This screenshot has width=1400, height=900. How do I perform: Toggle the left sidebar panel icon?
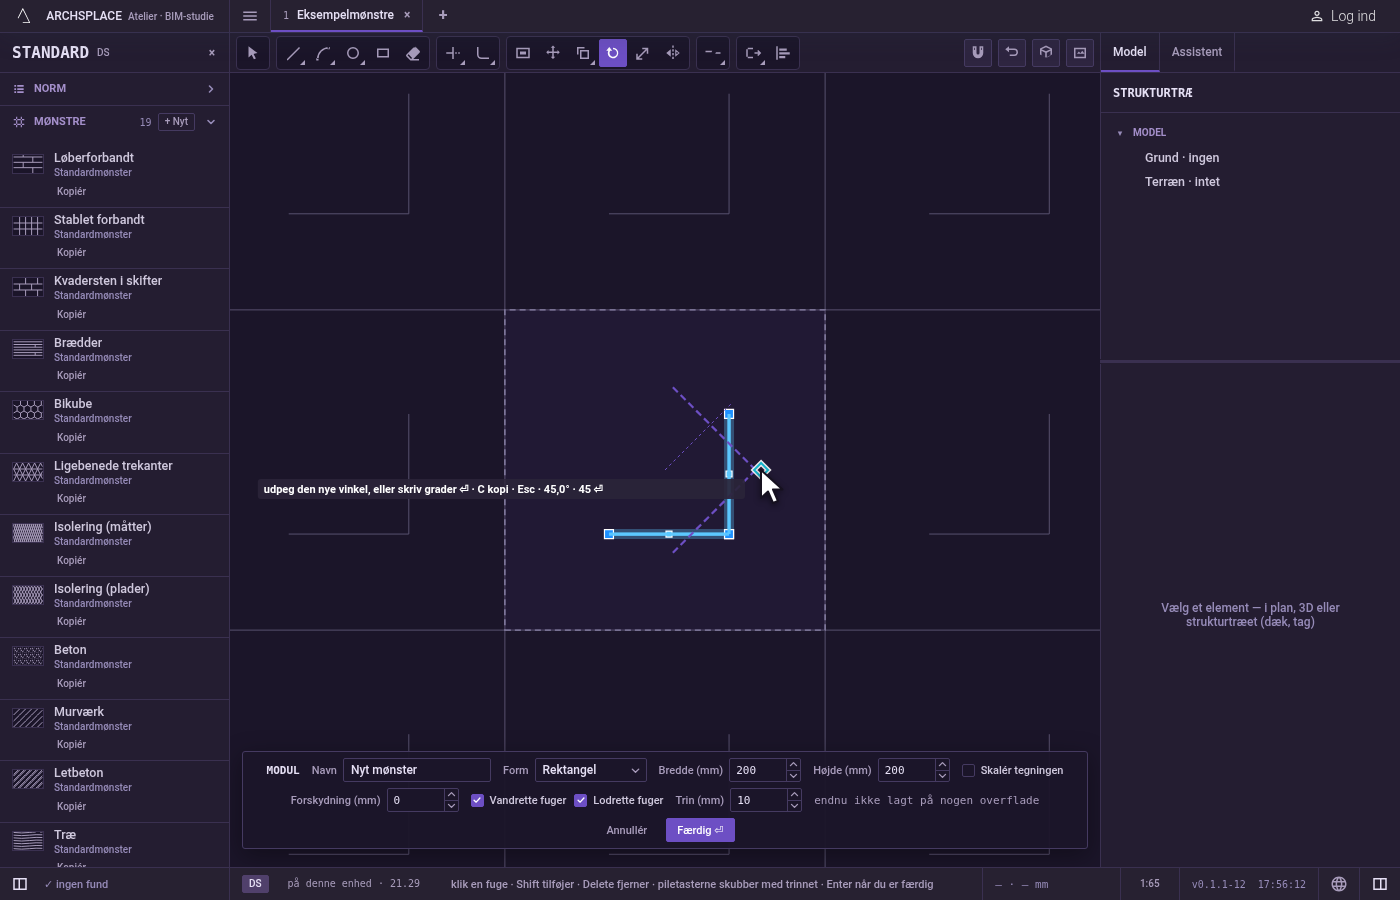(x=19, y=884)
